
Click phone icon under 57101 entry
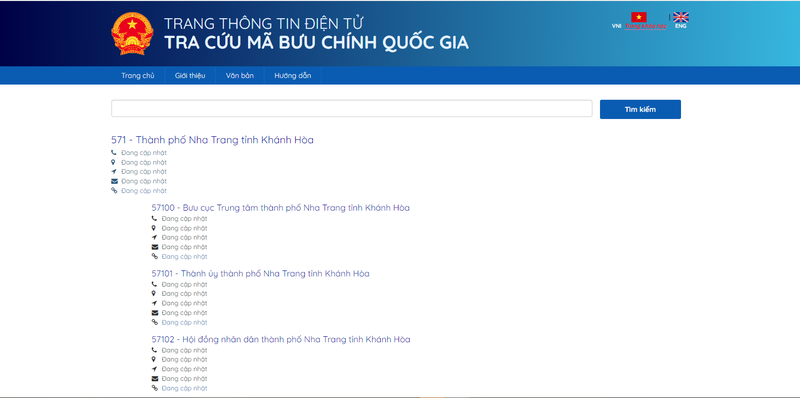155,284
